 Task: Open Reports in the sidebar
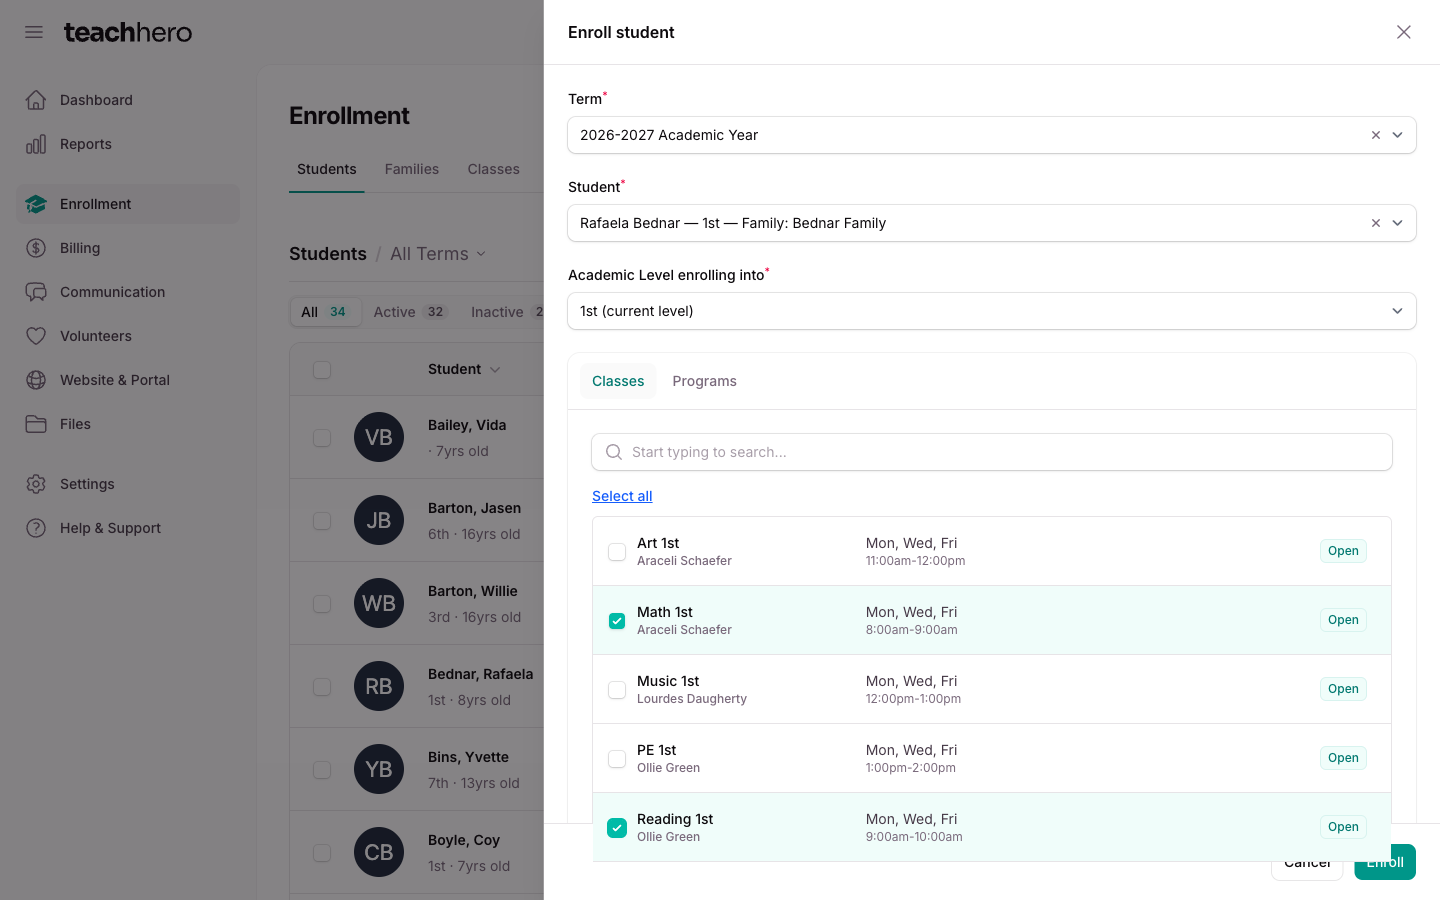point(128,144)
